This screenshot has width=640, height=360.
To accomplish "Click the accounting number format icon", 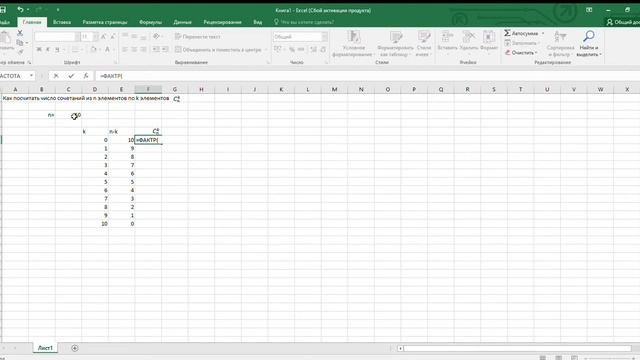I will 278,49.
